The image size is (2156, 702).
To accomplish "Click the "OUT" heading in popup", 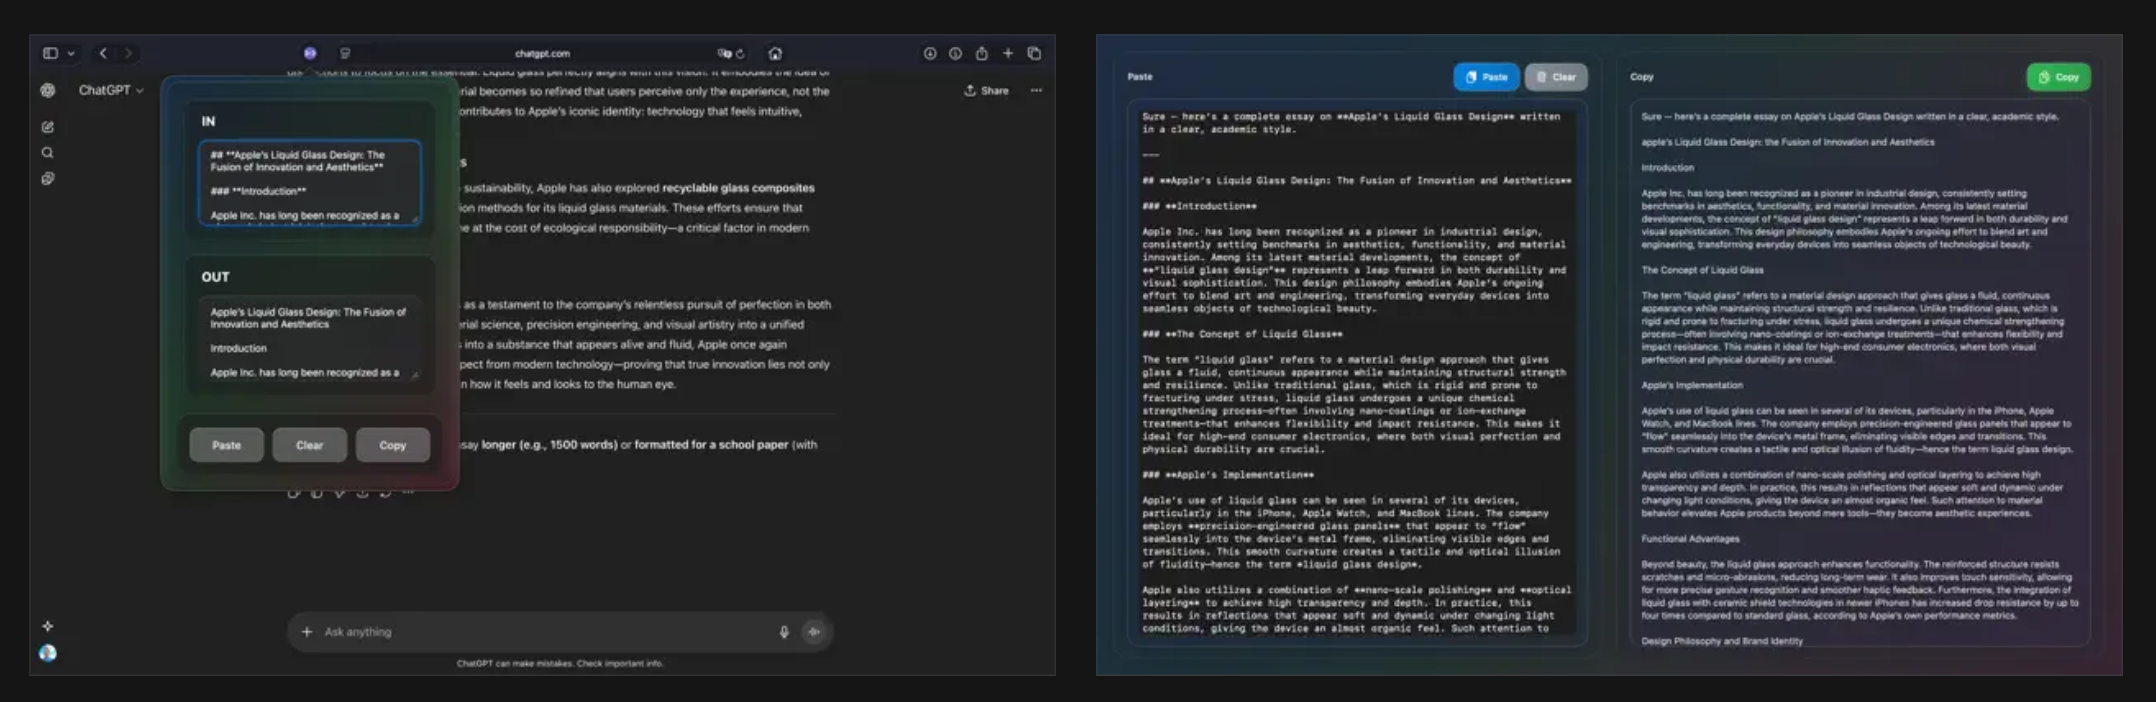I will pos(215,277).
